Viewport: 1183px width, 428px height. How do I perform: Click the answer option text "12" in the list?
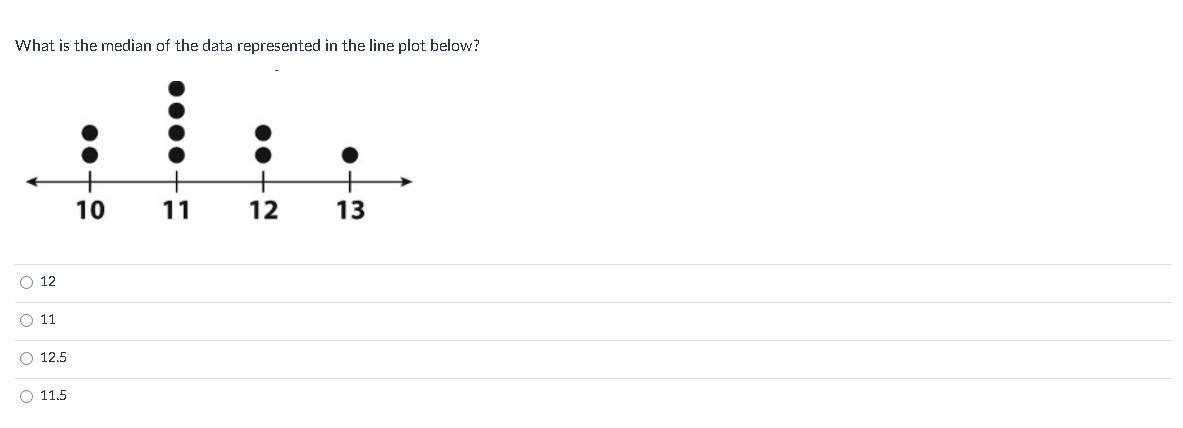coord(48,282)
